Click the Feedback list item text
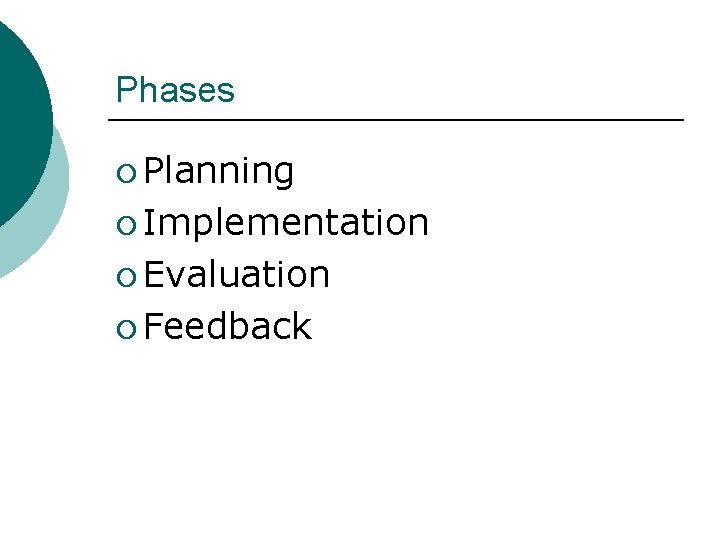 228,327
